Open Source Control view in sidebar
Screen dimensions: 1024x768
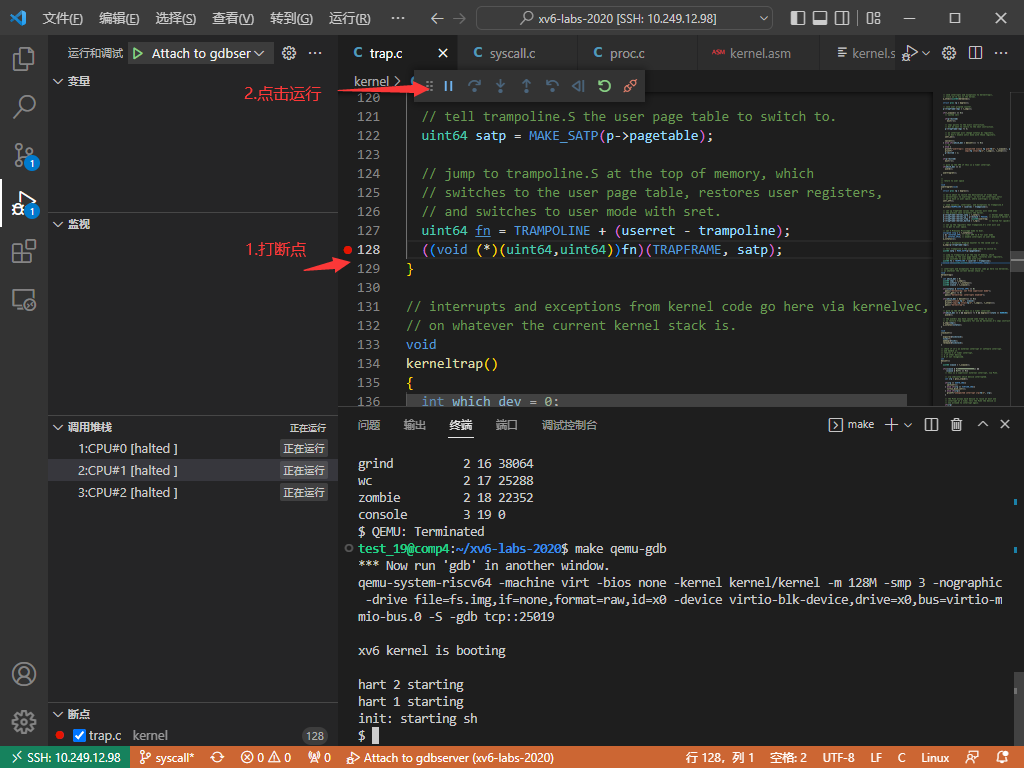(24, 155)
